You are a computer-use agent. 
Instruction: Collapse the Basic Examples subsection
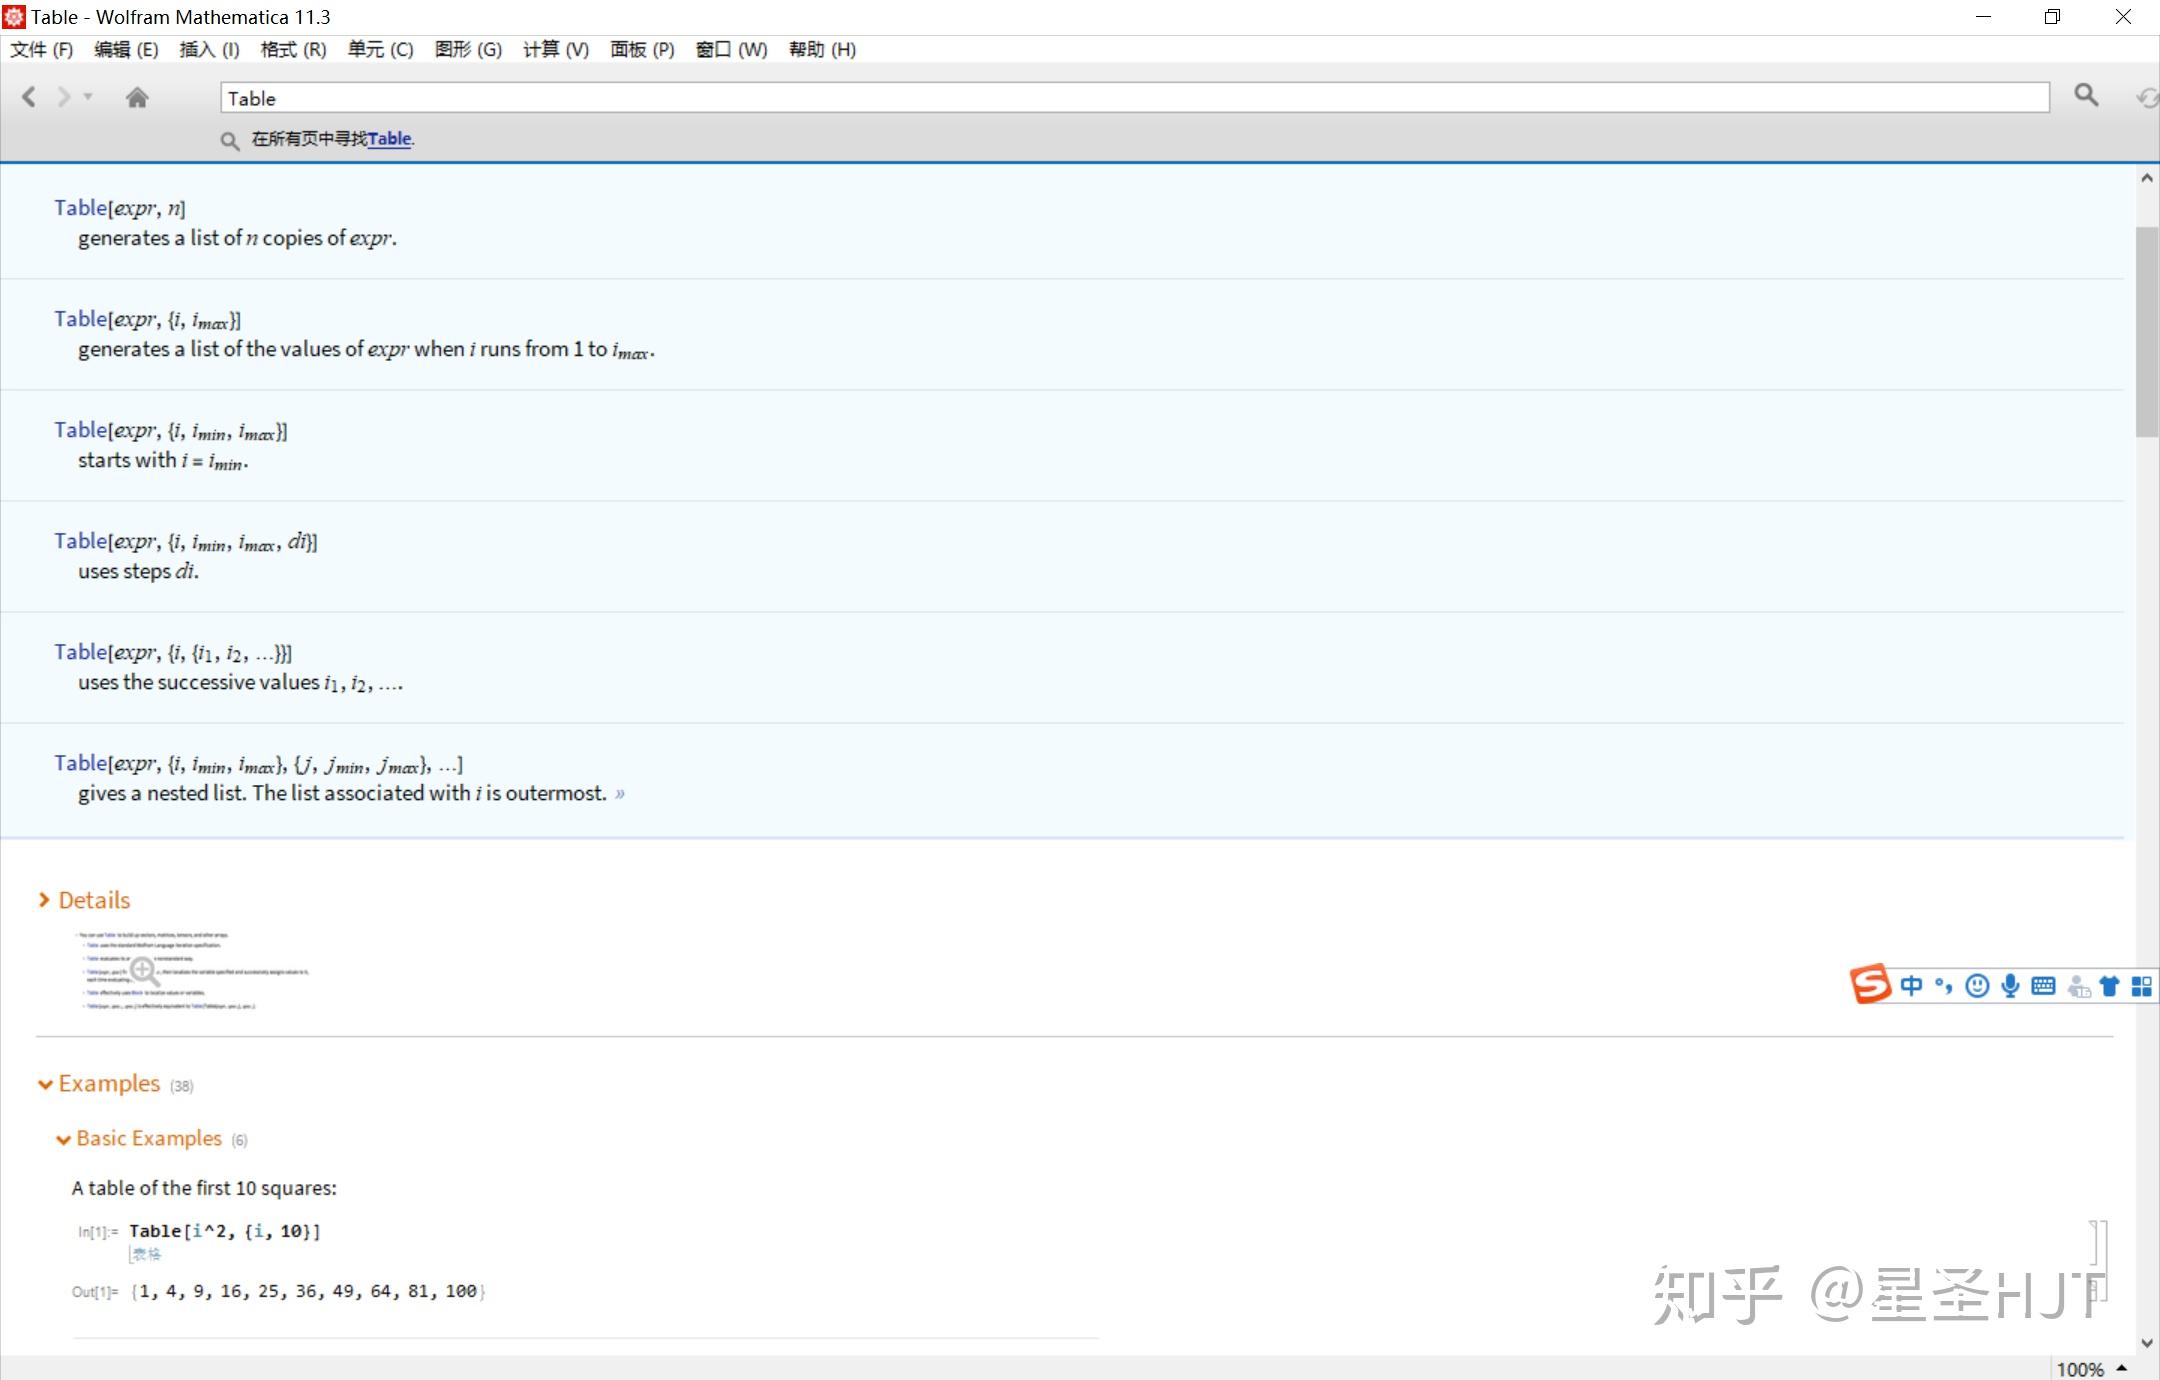pyautogui.click(x=63, y=1140)
